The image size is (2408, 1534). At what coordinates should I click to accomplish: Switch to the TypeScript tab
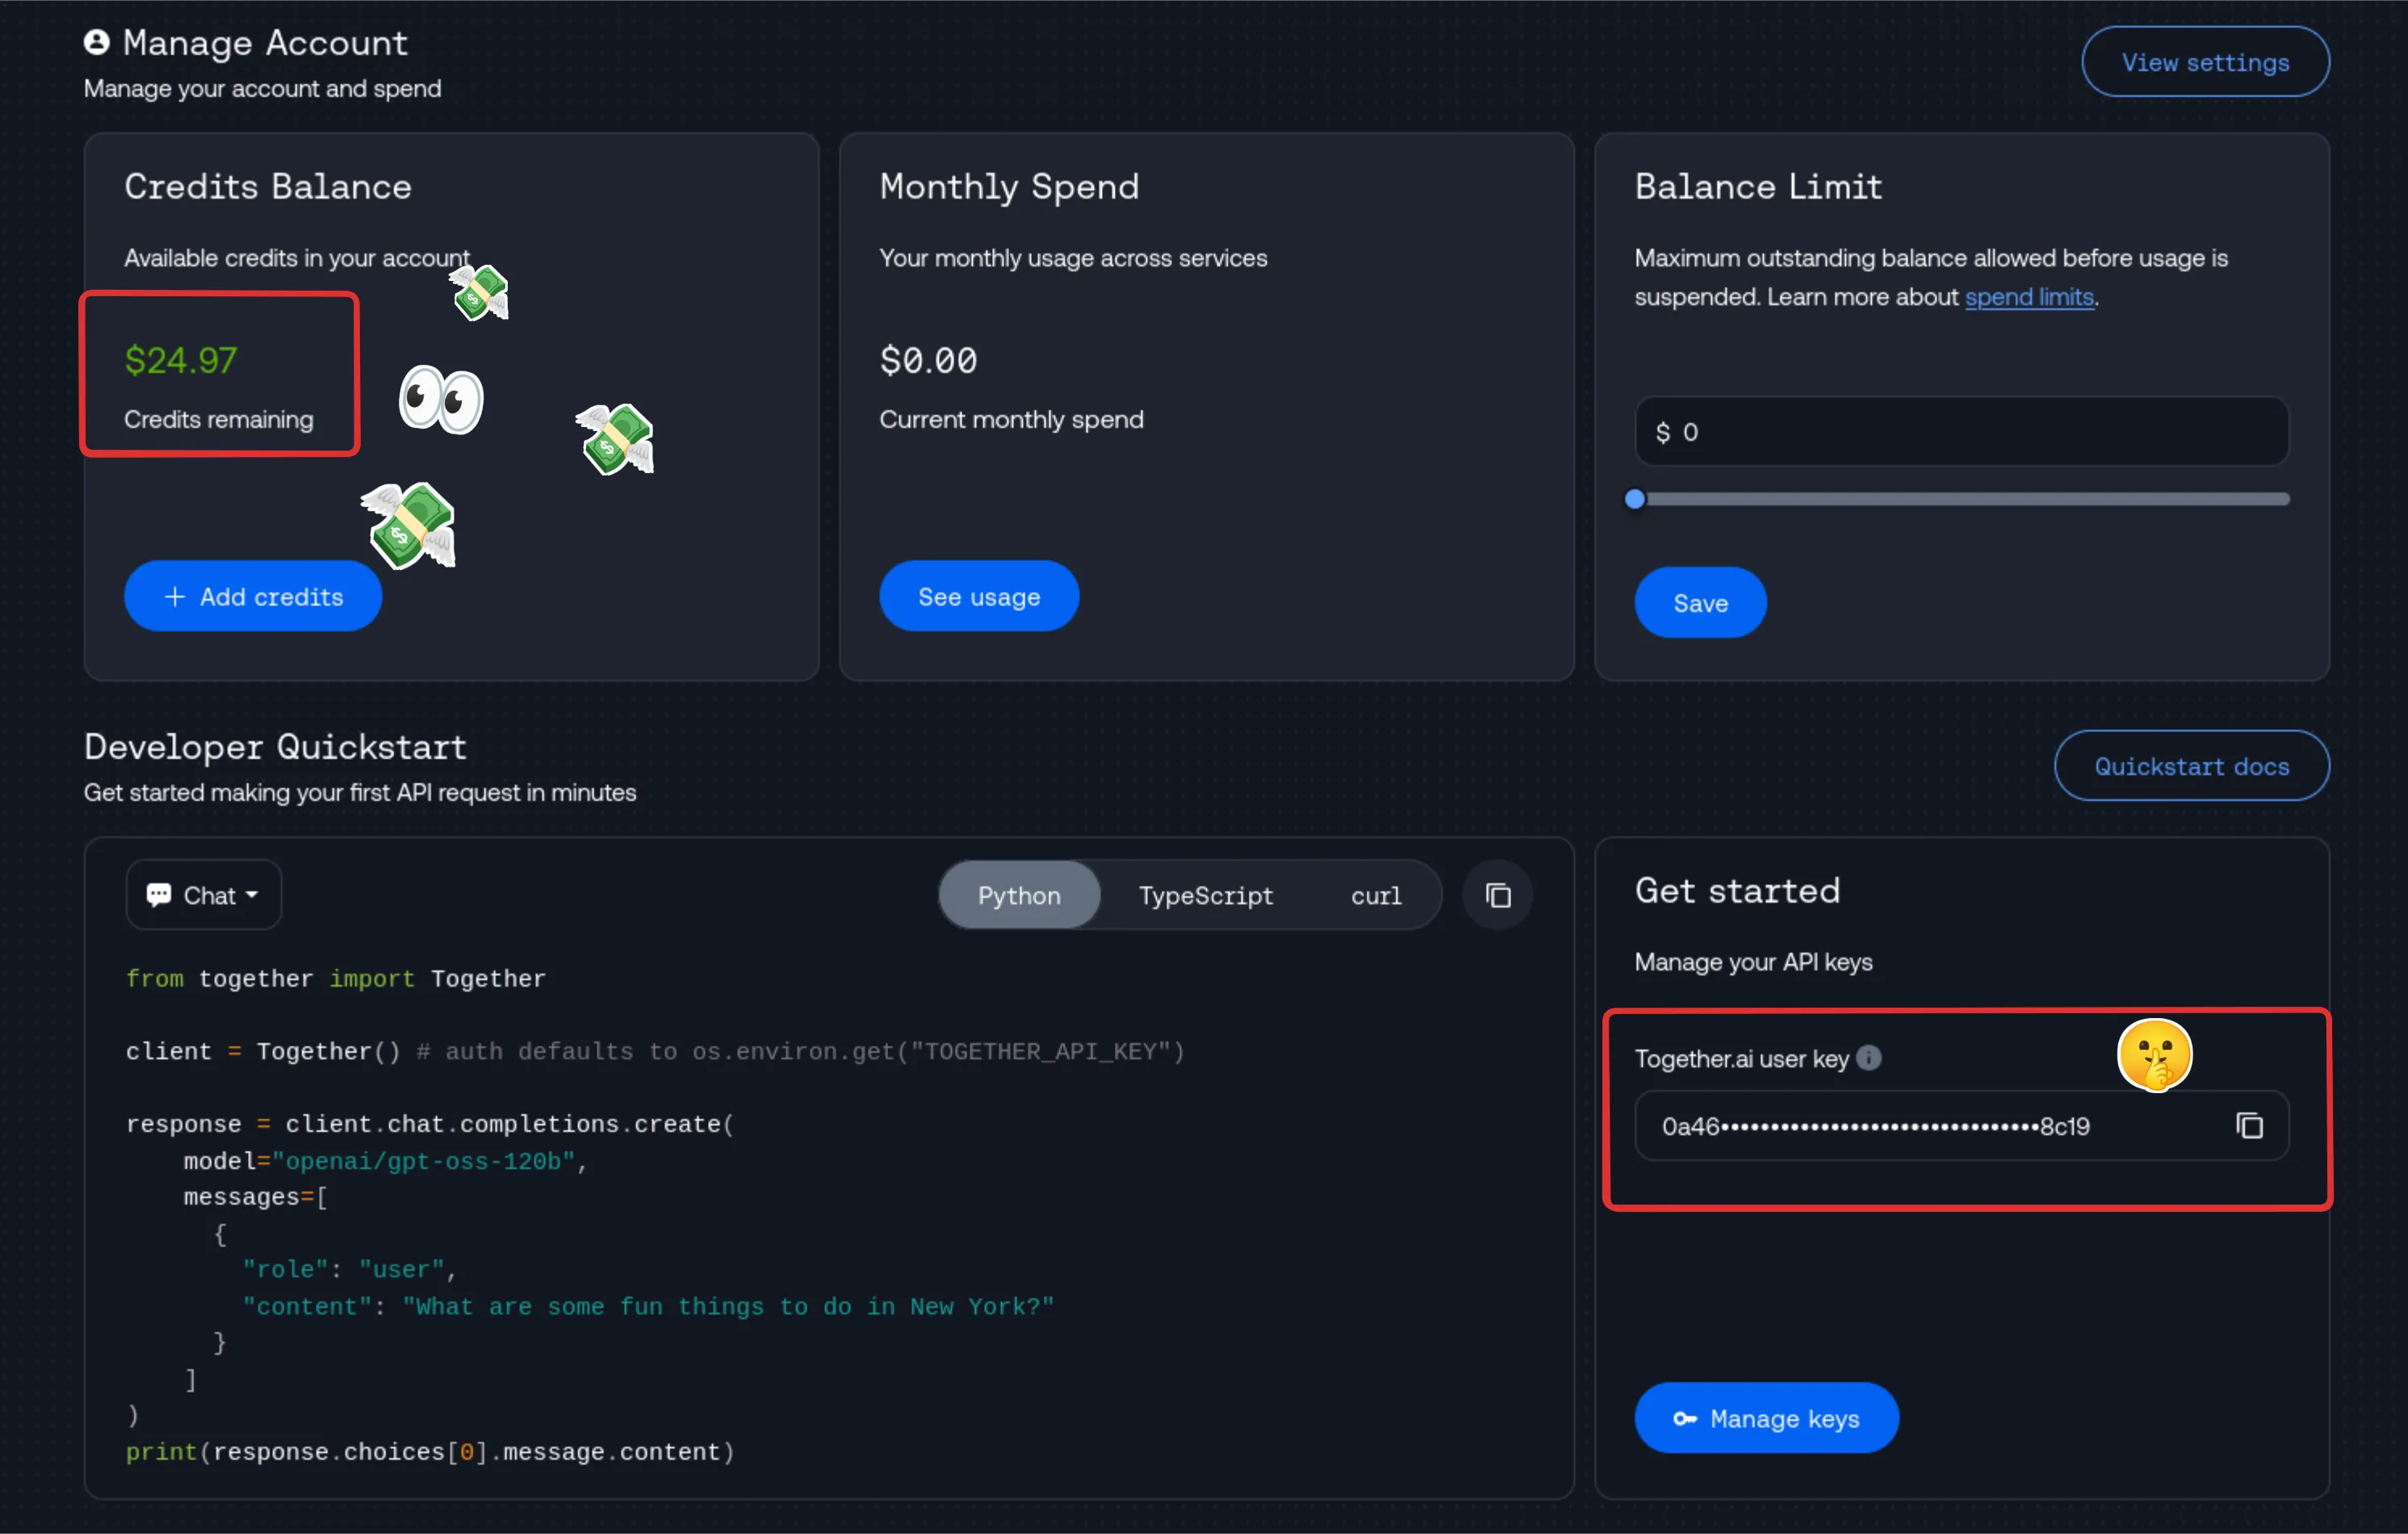click(1205, 895)
